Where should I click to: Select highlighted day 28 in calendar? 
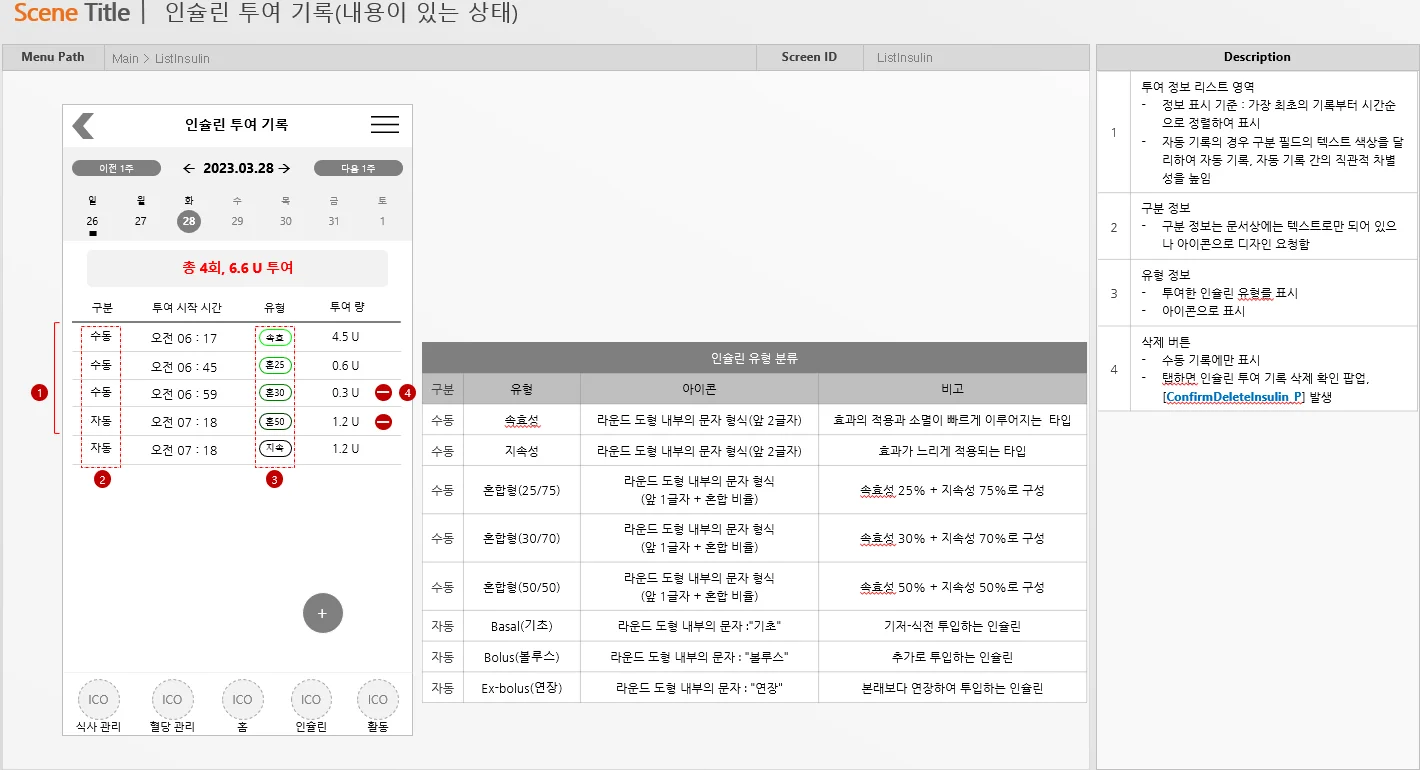tap(189, 221)
